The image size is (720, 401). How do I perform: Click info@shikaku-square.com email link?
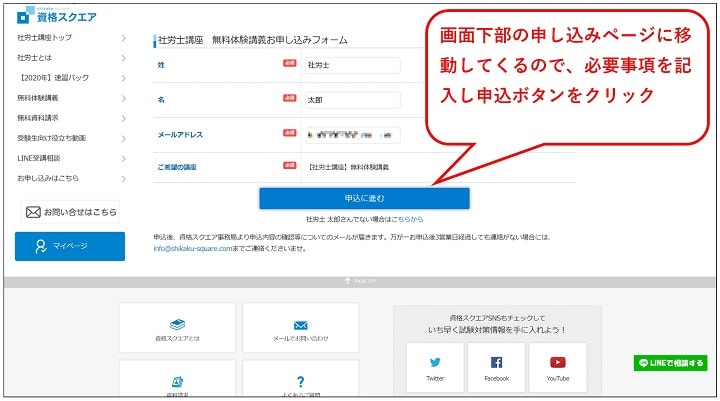193,249
